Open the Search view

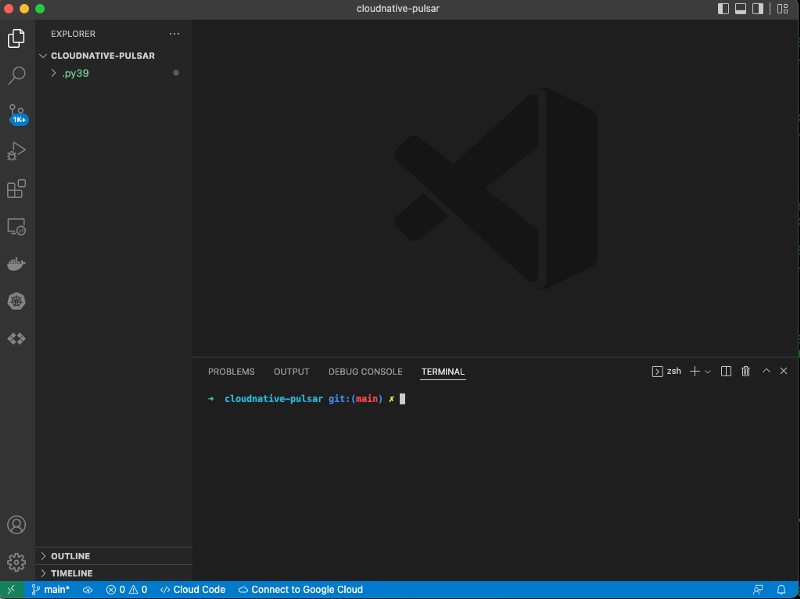click(16, 75)
